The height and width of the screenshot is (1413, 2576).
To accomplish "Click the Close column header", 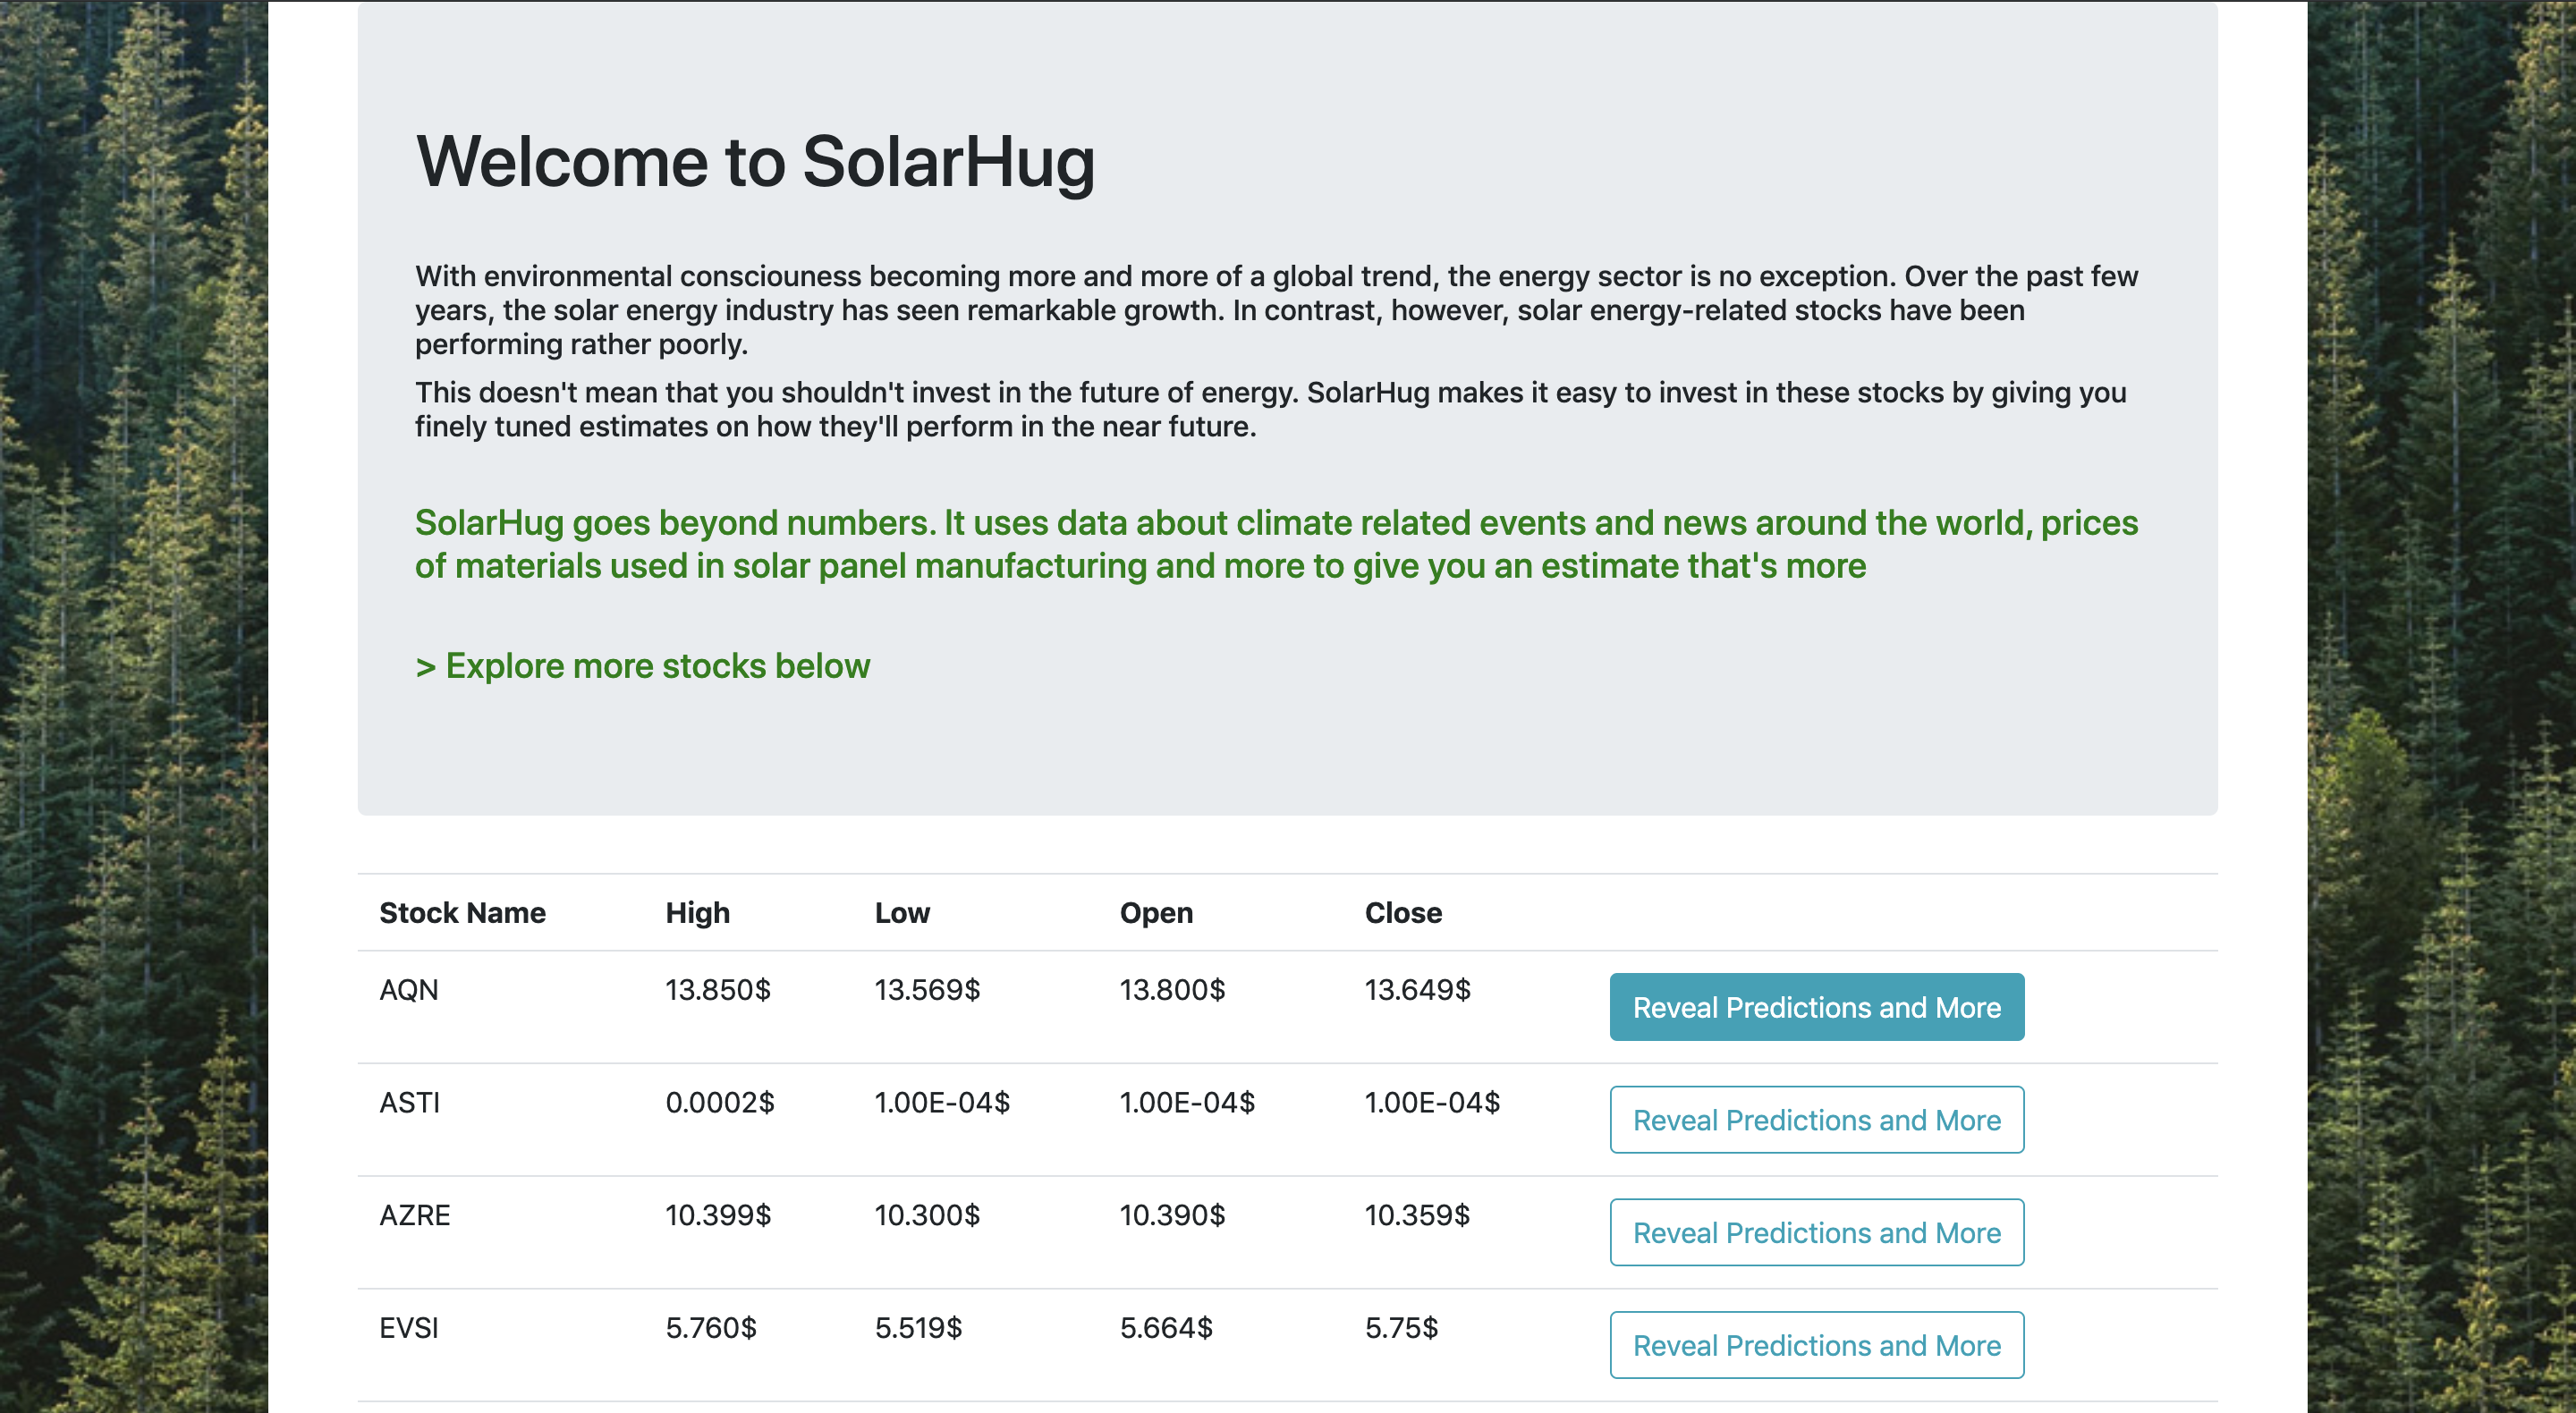I will (1403, 913).
